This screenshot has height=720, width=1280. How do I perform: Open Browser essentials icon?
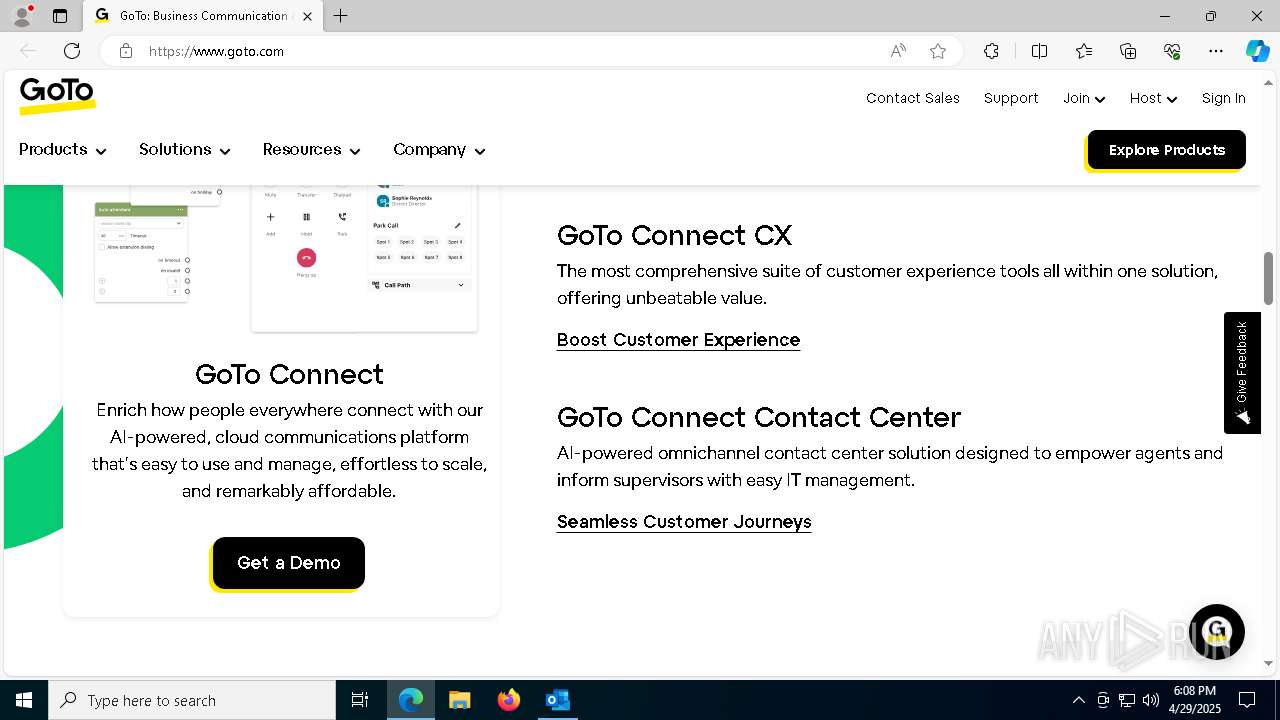click(x=1172, y=51)
